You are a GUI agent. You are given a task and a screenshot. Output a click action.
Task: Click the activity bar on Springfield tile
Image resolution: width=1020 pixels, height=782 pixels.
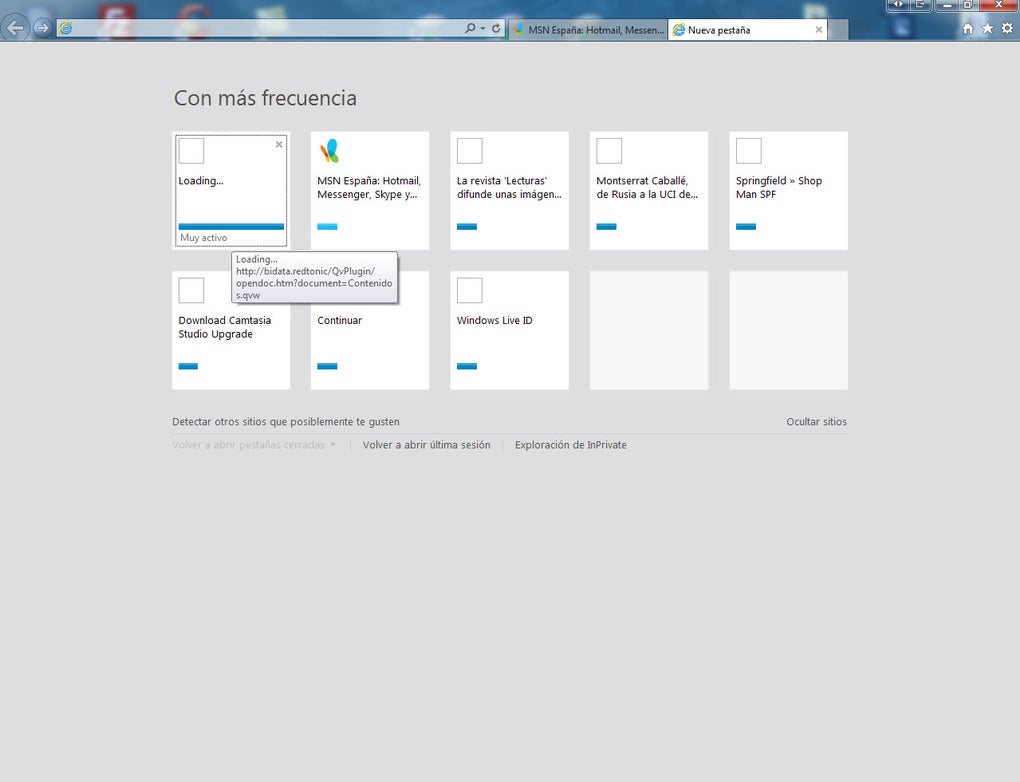[746, 226]
